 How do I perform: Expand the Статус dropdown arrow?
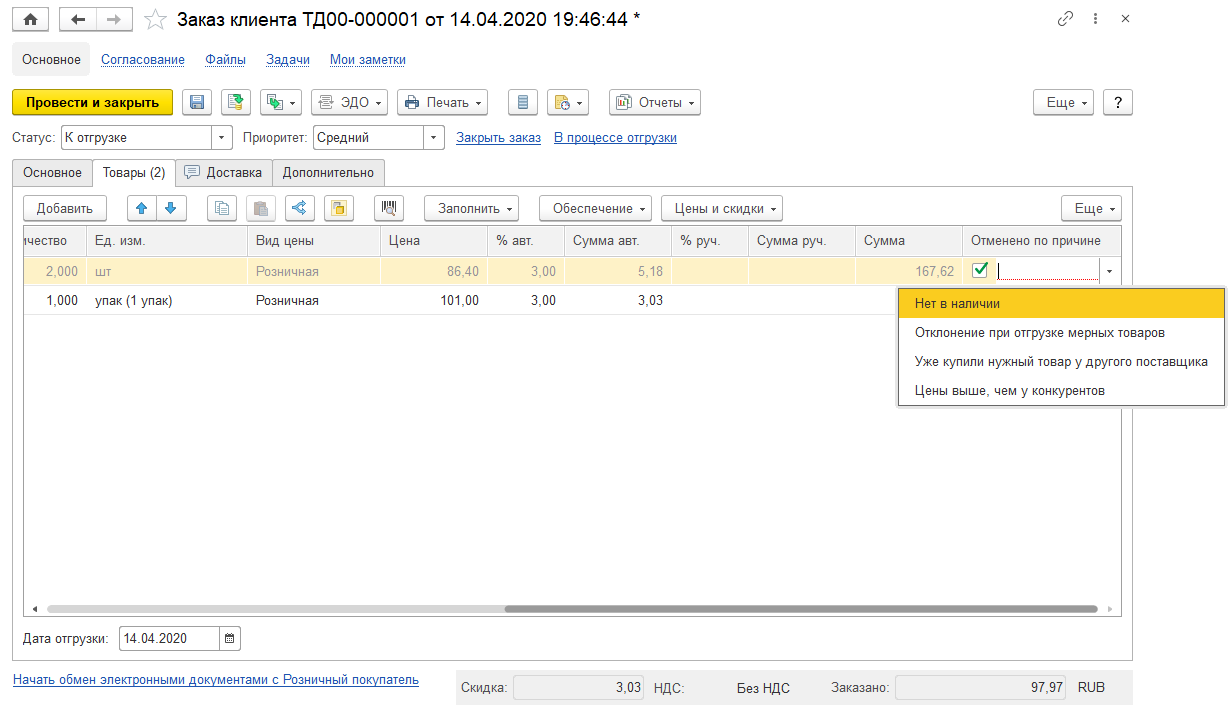point(222,137)
